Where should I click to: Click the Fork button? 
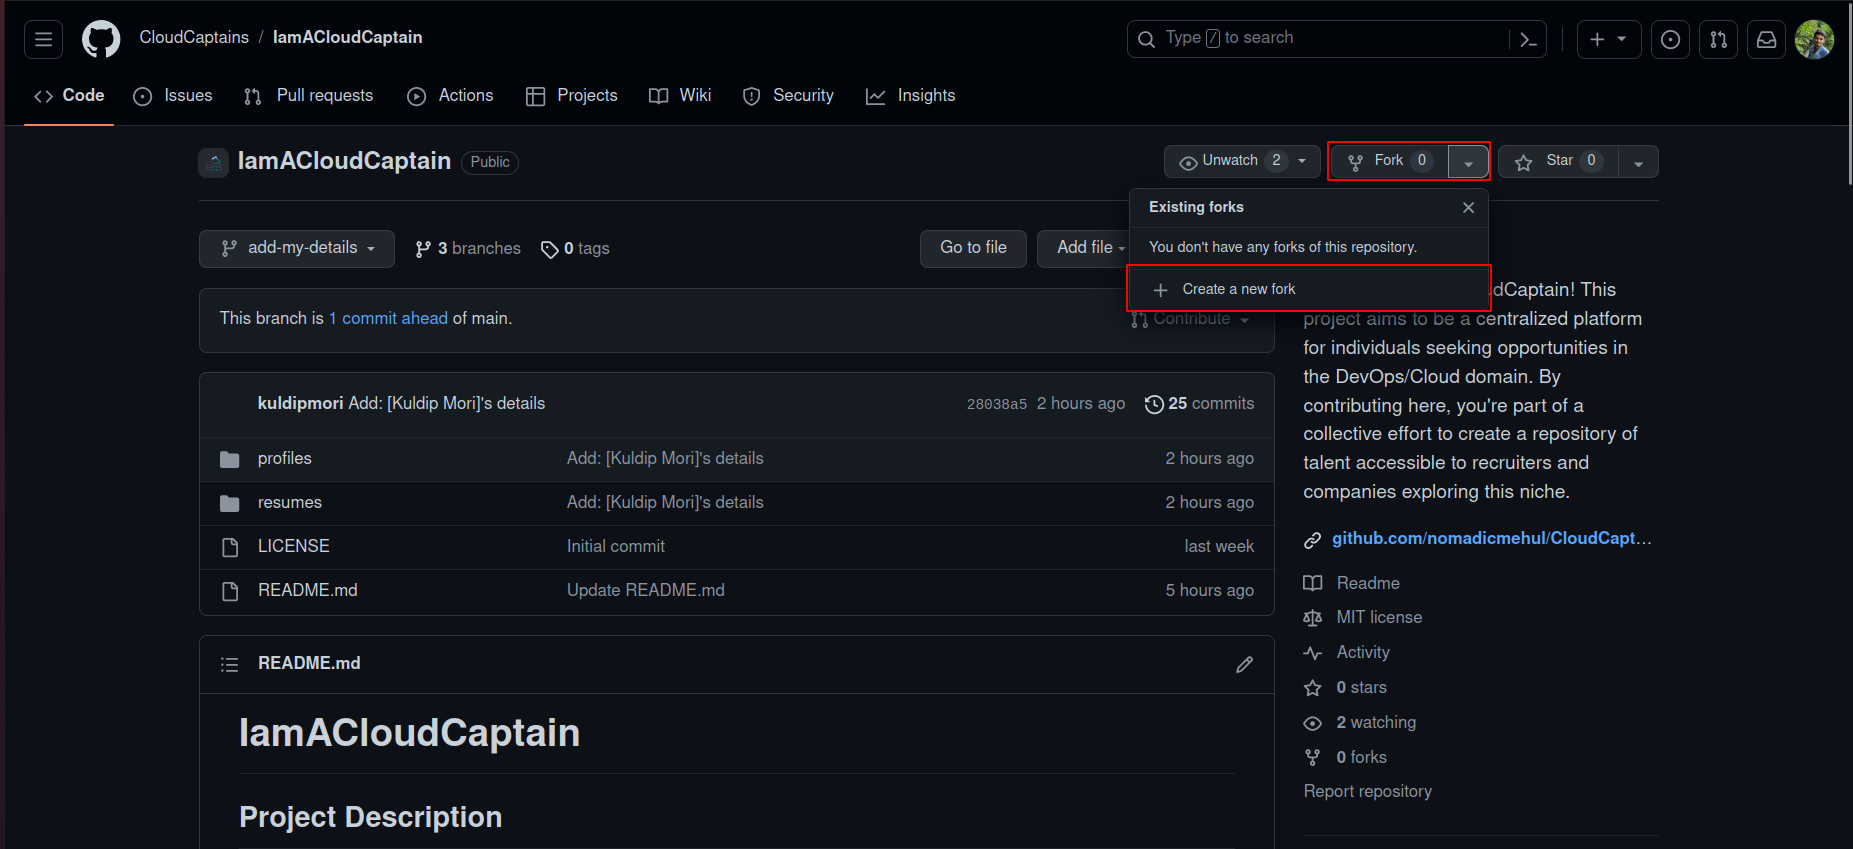[x=1389, y=161]
